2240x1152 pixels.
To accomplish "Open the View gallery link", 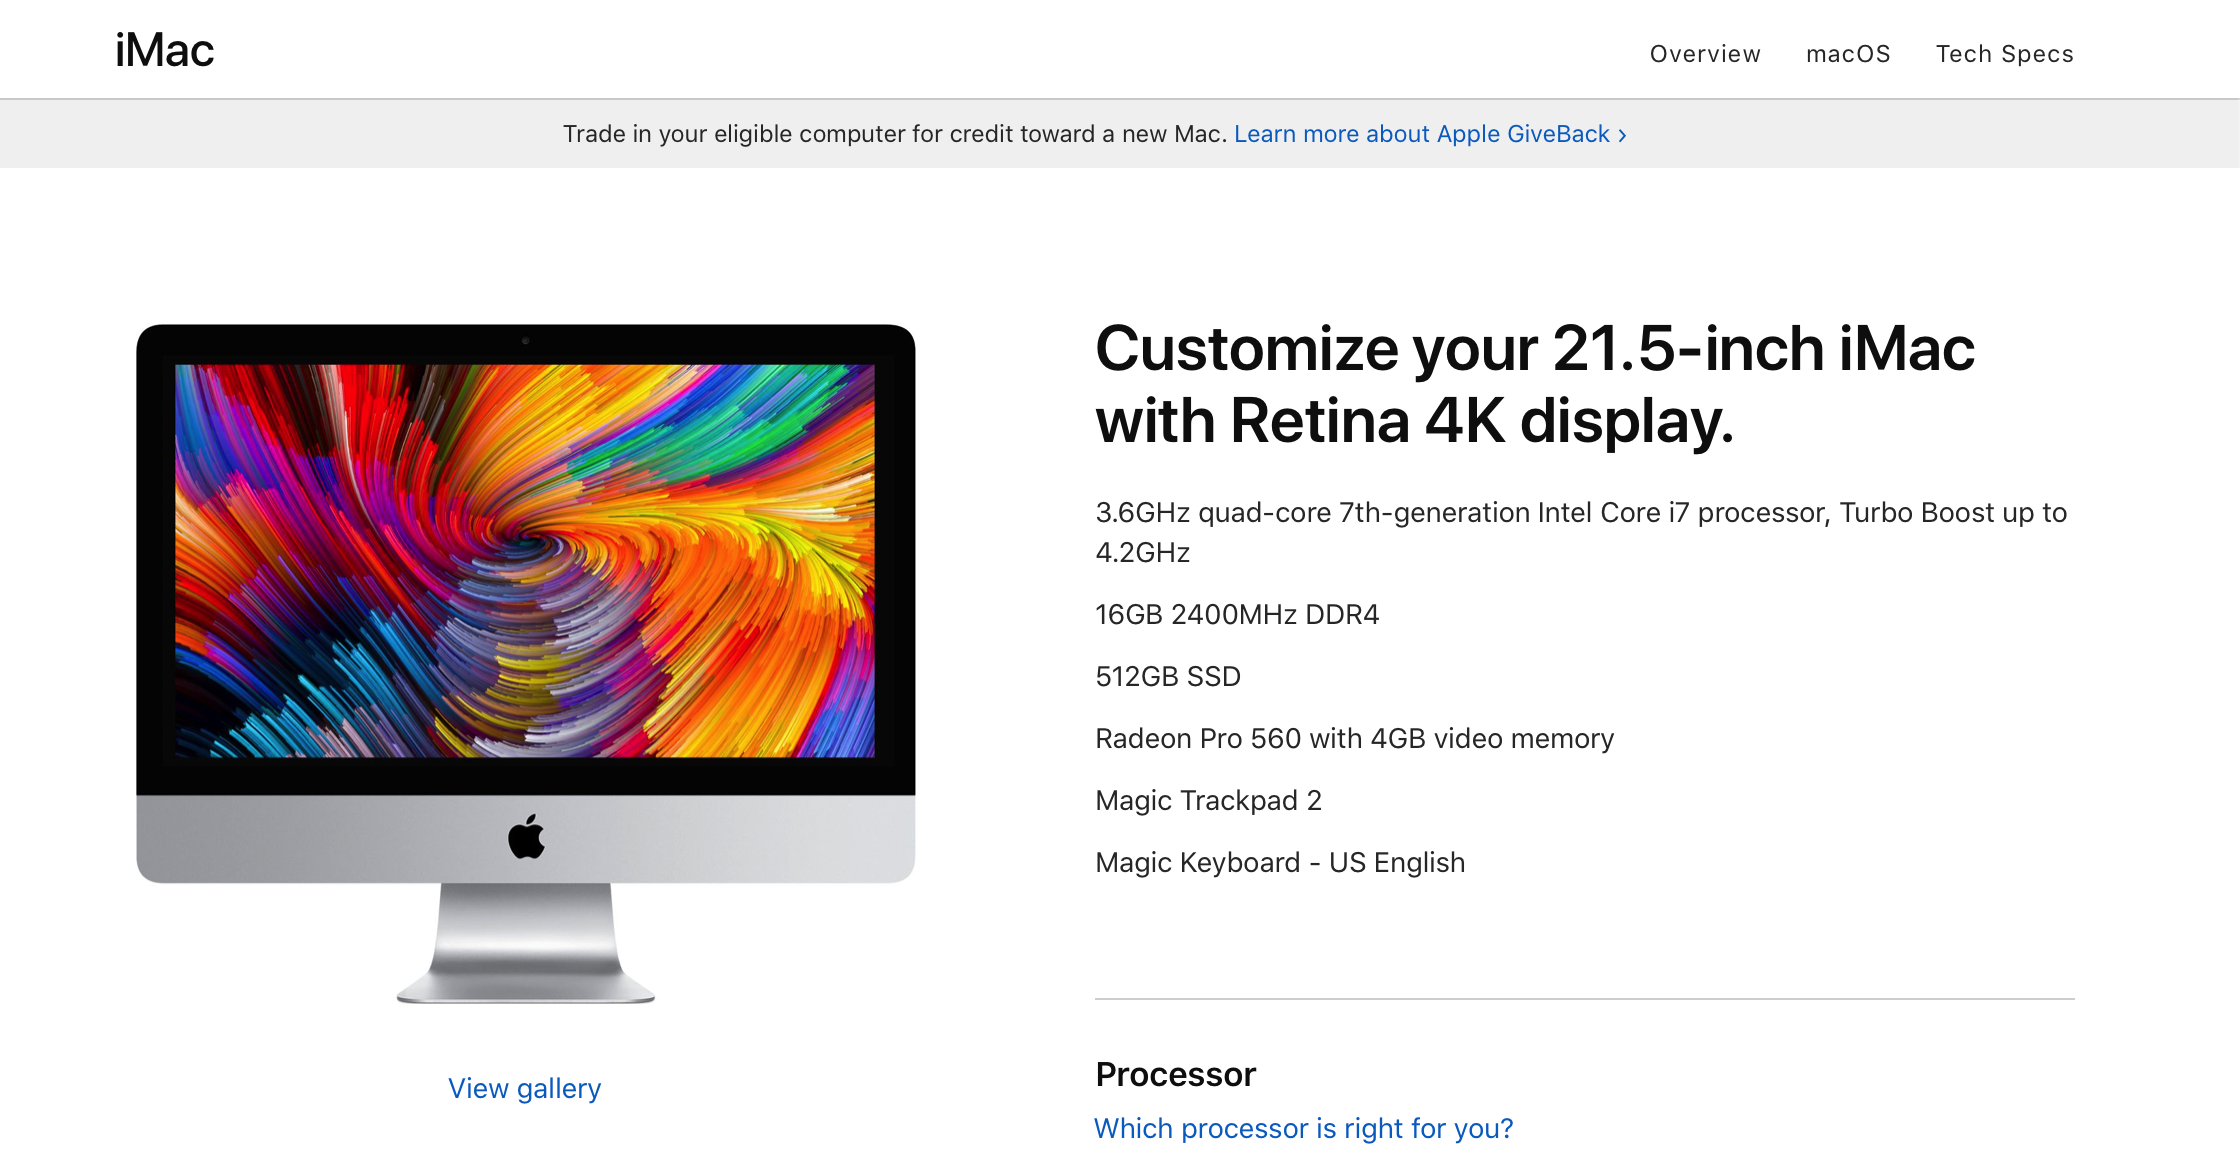I will click(x=524, y=1088).
